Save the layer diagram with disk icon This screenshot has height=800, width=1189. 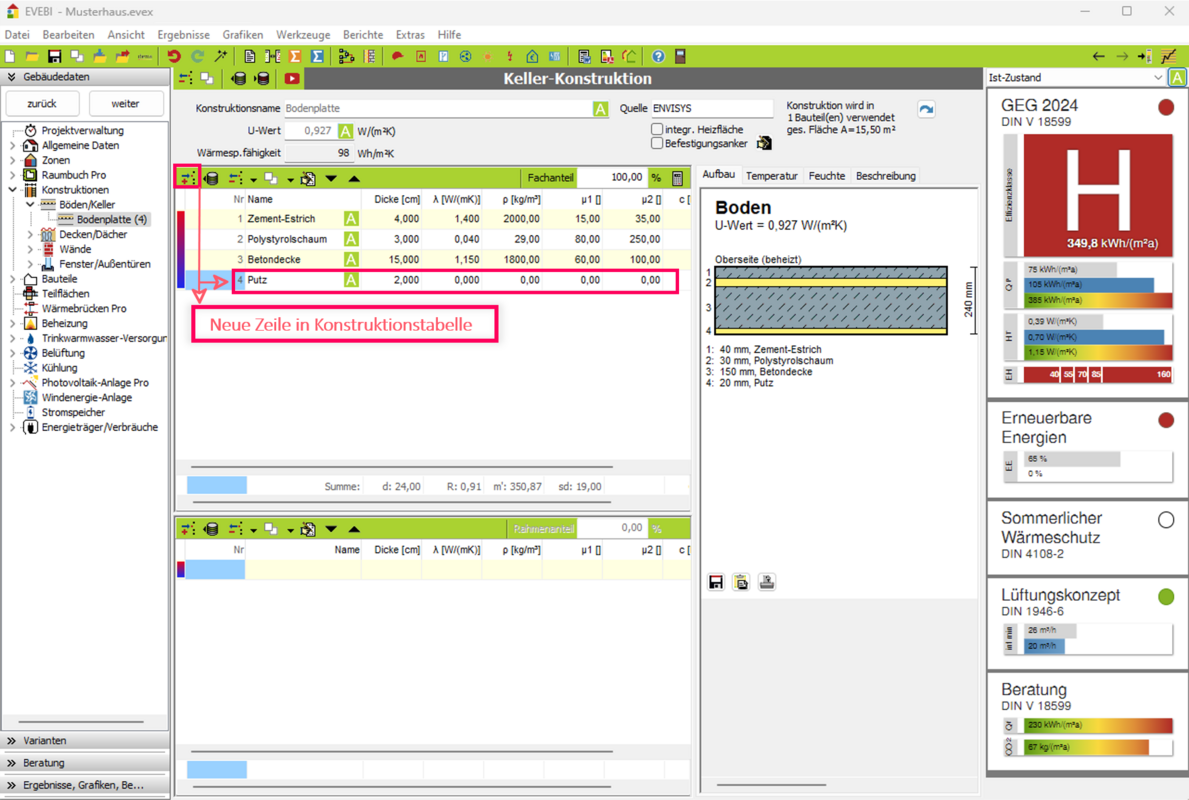pyautogui.click(x=716, y=582)
